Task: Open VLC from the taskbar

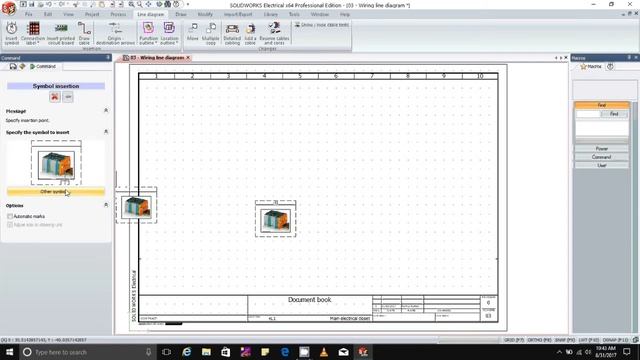Action: [x=324, y=352]
